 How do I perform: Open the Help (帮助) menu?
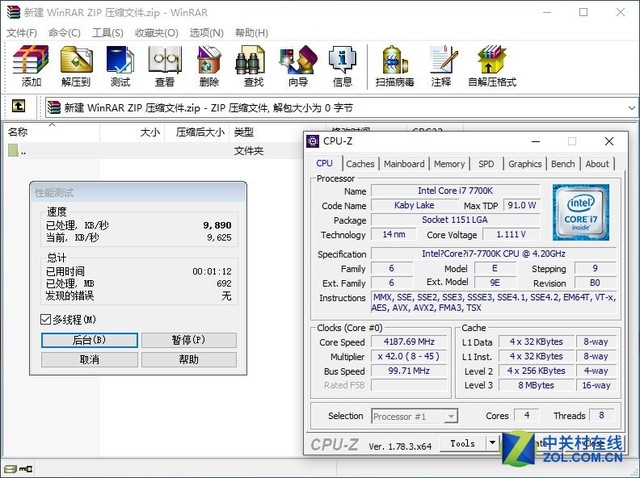coord(252,33)
